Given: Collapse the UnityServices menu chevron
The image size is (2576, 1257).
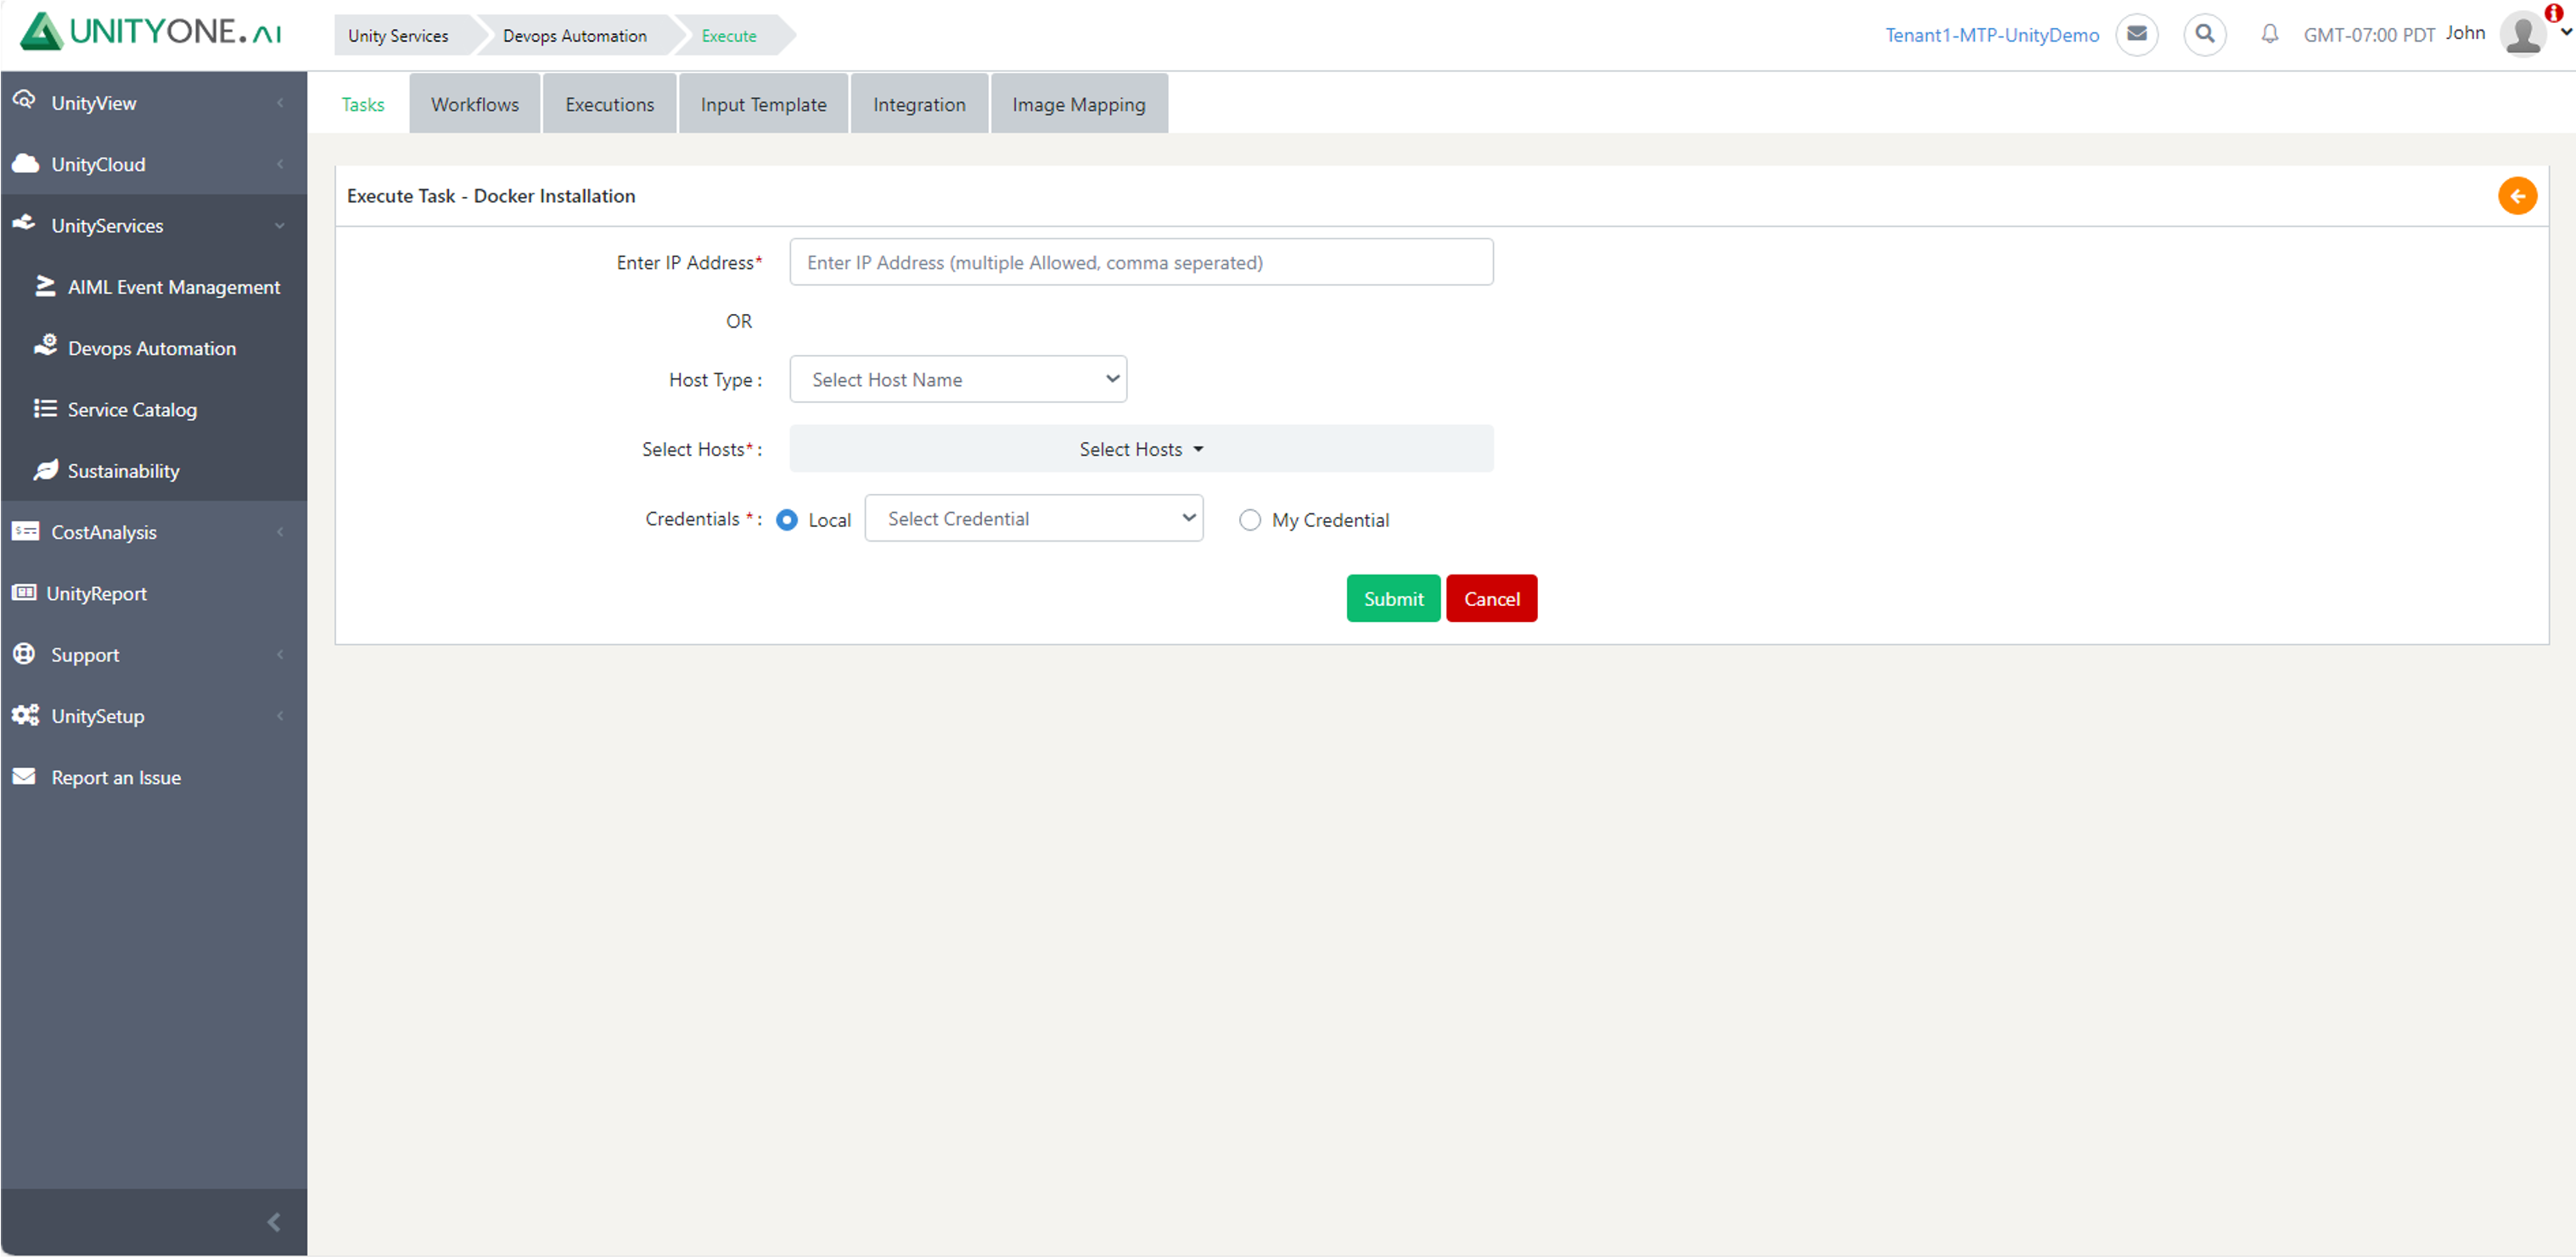Looking at the screenshot, I should (280, 225).
